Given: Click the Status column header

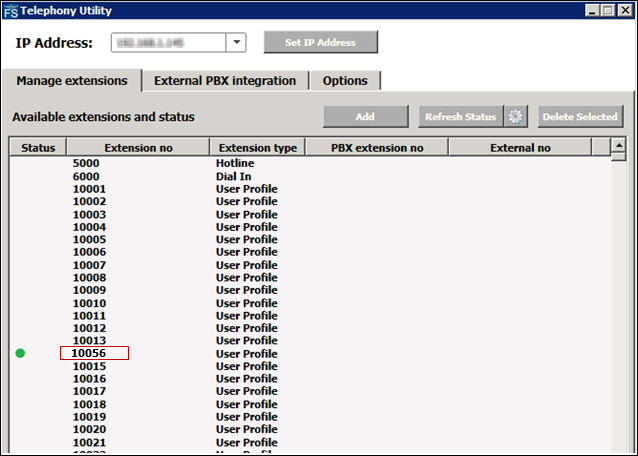Looking at the screenshot, I should 37,148.
